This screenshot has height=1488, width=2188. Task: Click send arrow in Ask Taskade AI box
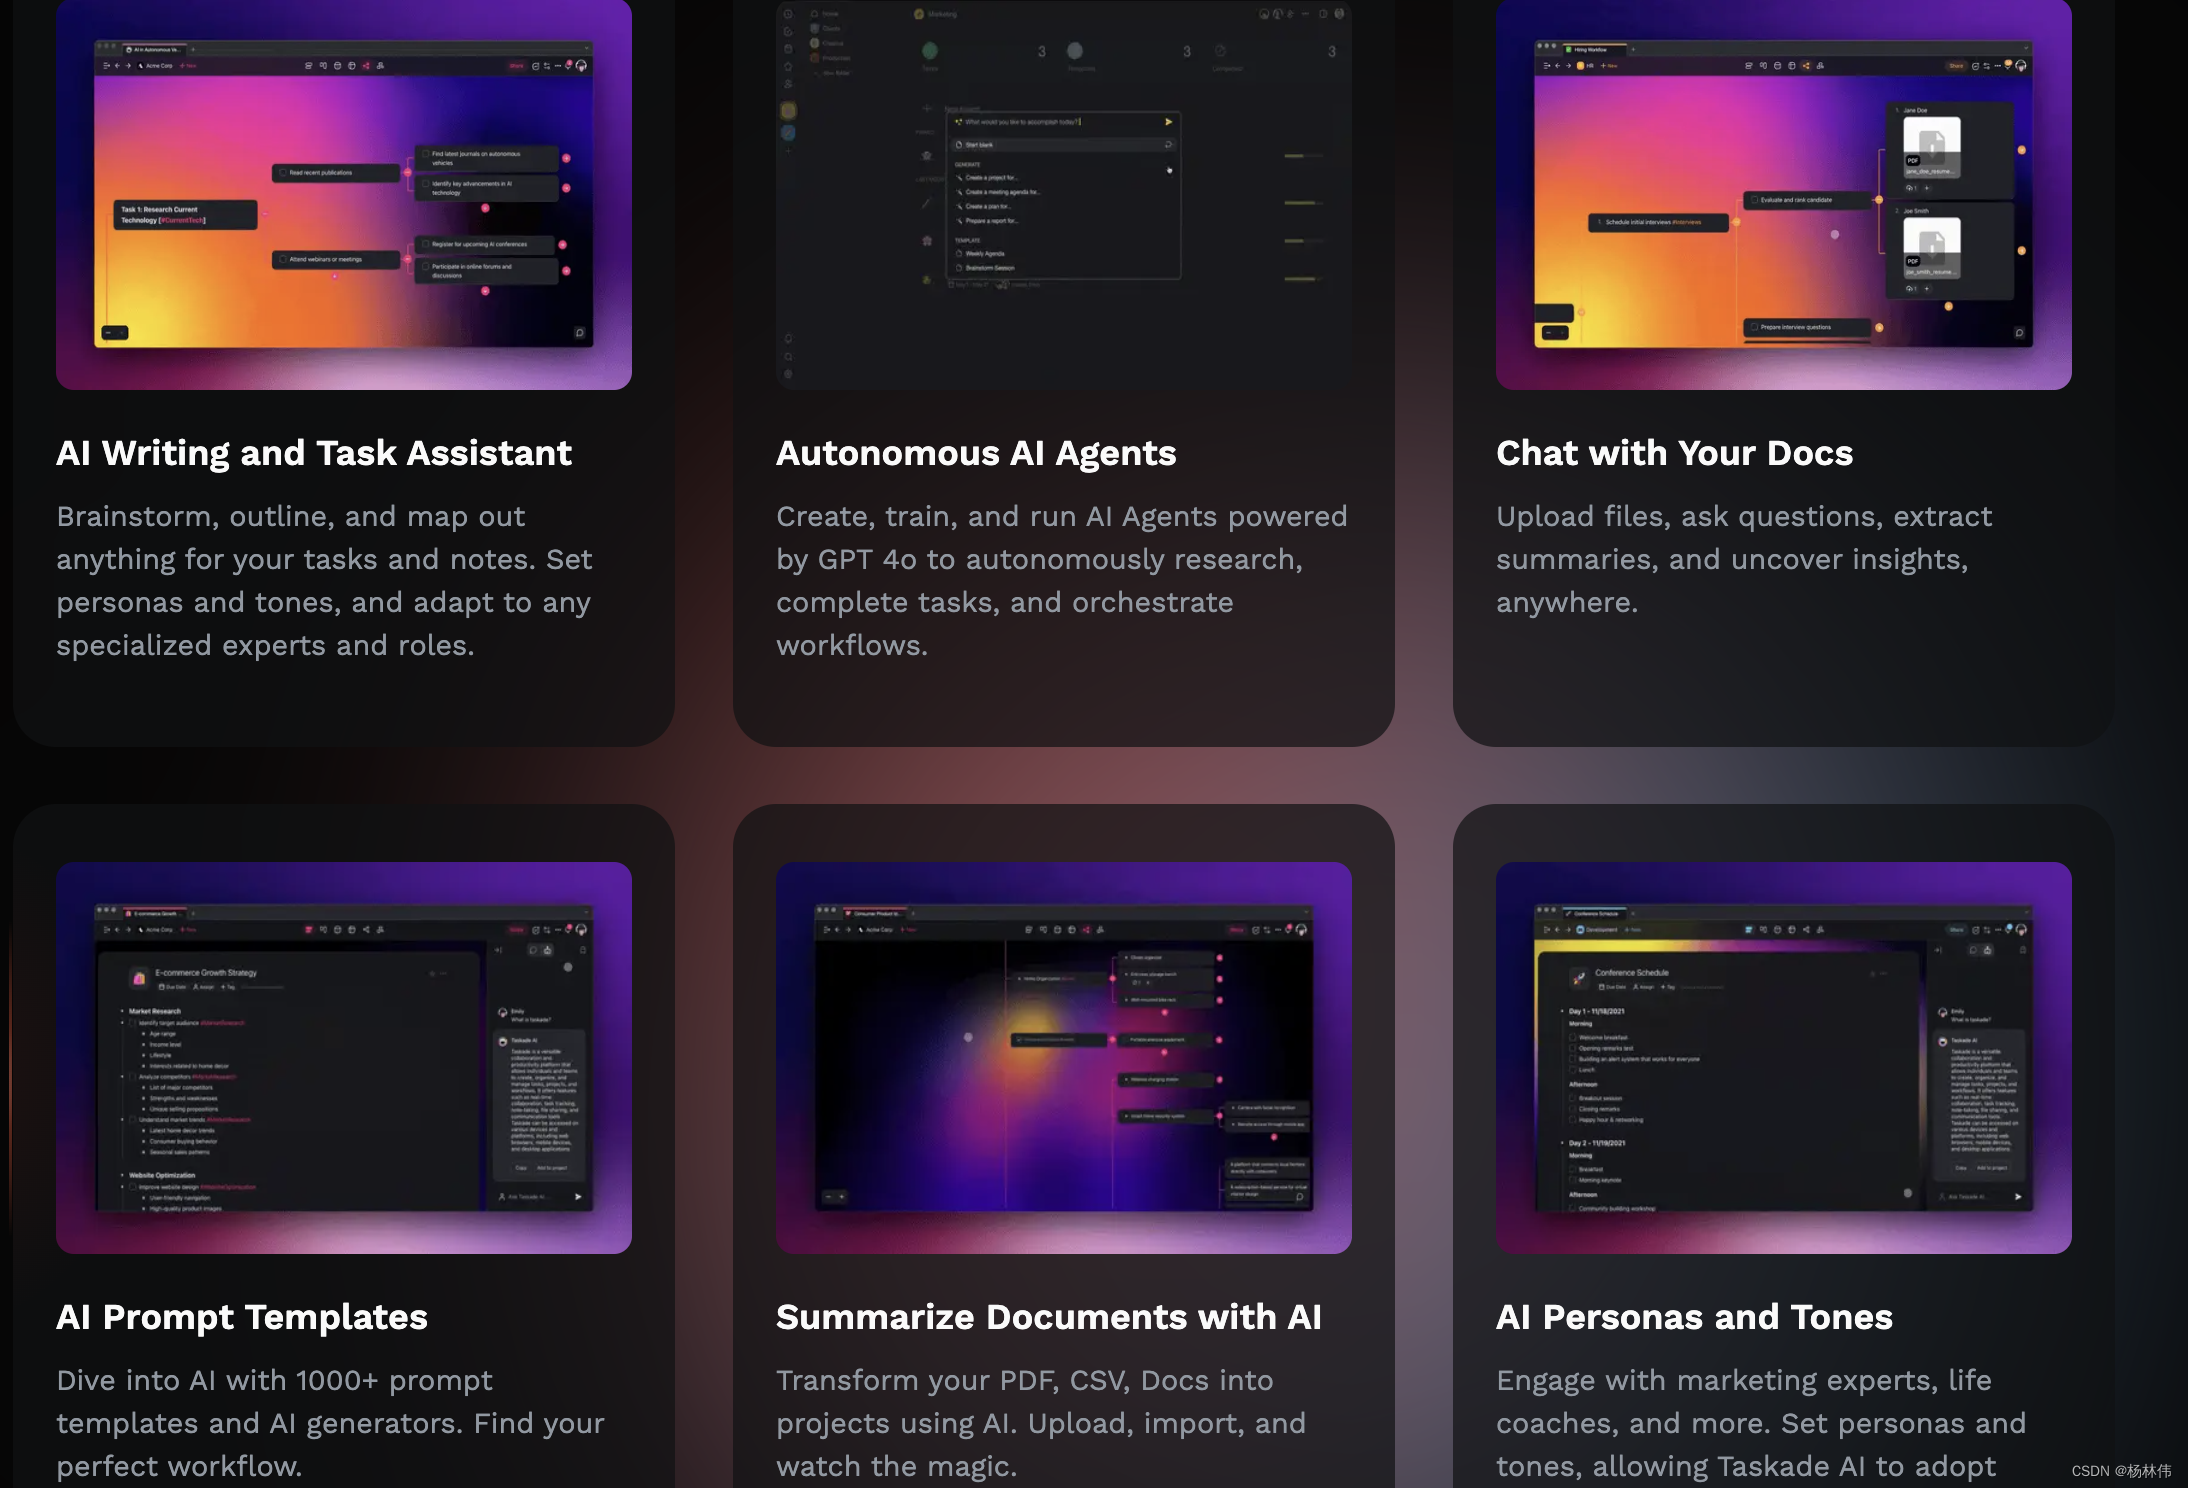tap(578, 1196)
